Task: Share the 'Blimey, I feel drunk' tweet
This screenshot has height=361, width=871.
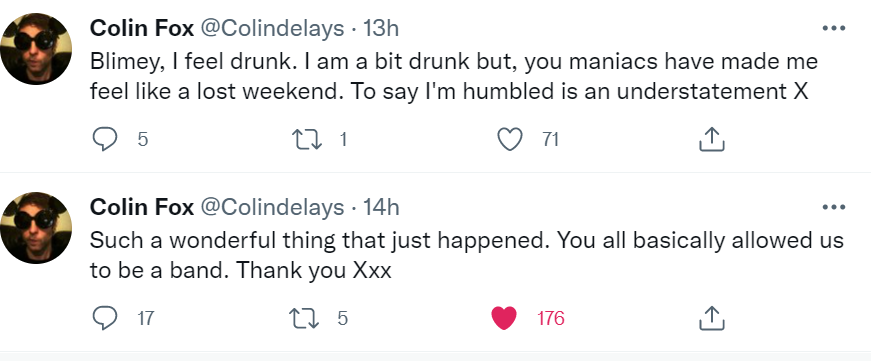Action: [712, 139]
